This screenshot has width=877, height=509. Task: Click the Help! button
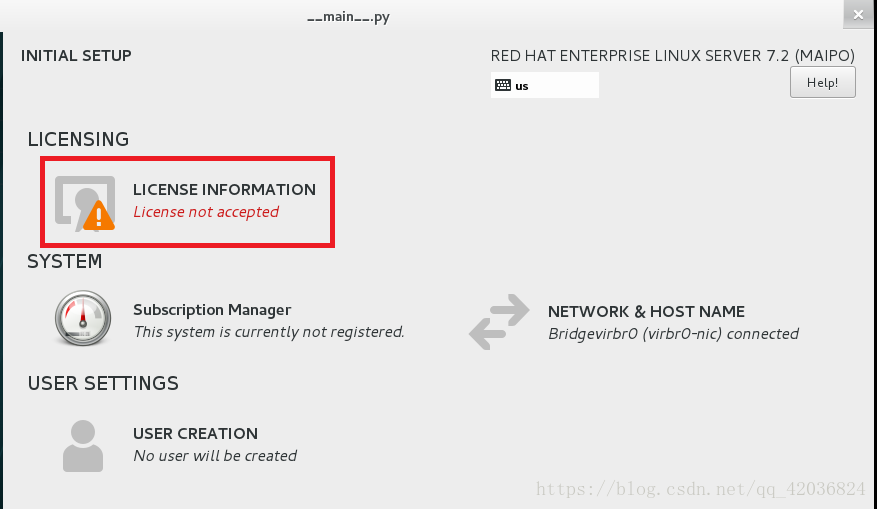click(x=822, y=82)
